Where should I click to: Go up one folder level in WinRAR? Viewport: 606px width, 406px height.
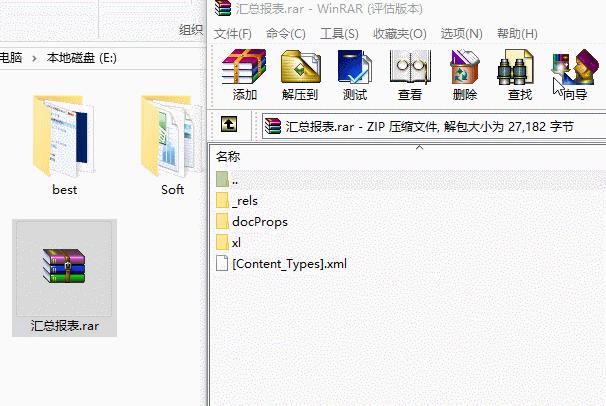(x=229, y=125)
